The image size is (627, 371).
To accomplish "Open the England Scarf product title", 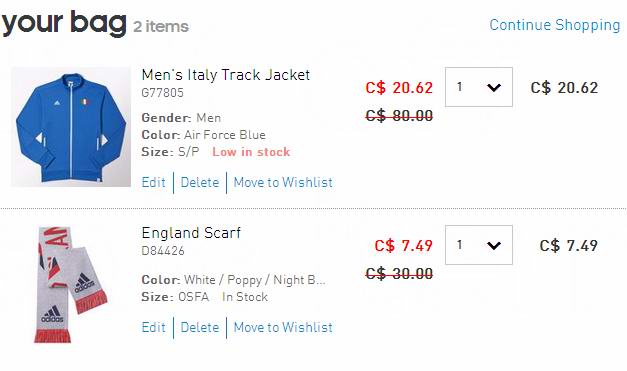I will point(191,233).
